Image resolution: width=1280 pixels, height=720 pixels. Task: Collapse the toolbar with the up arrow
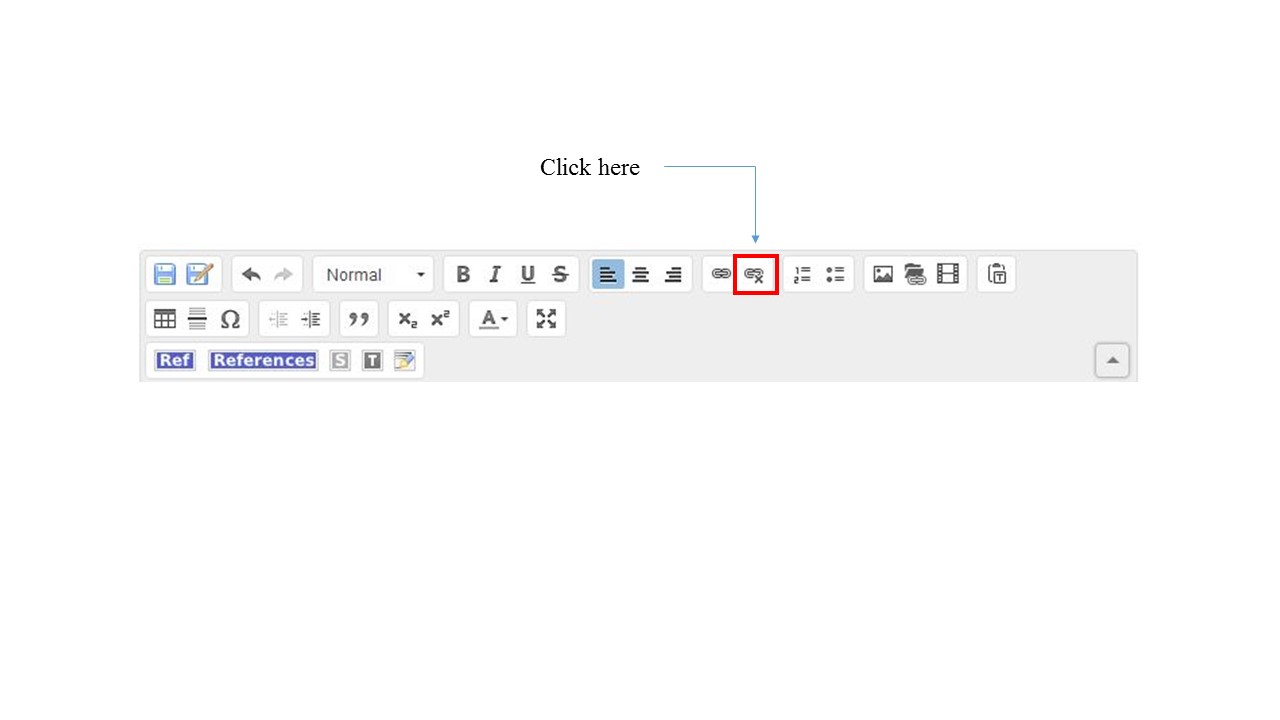1112,360
